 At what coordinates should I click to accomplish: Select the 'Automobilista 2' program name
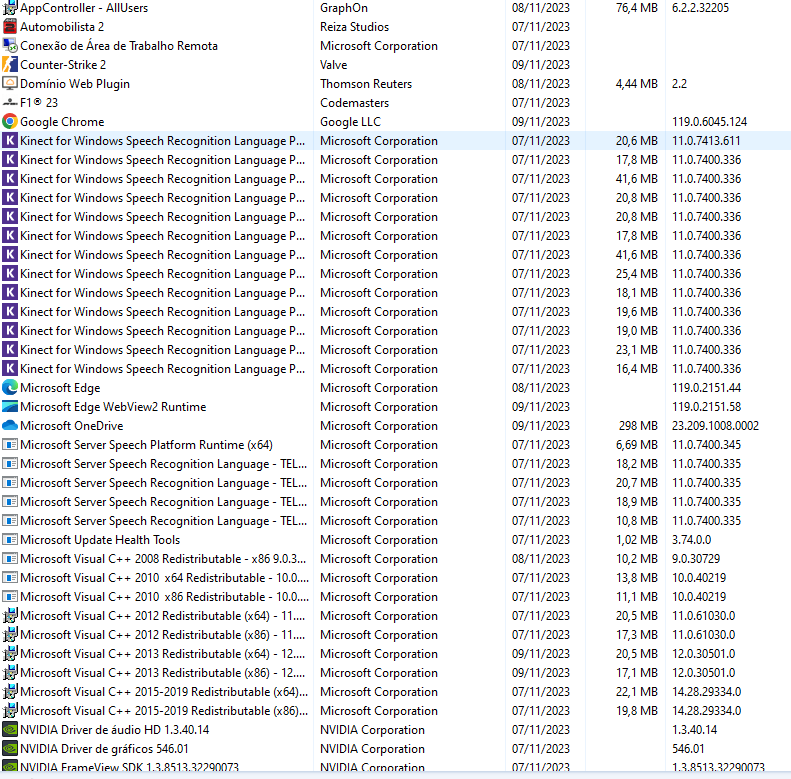62,26
